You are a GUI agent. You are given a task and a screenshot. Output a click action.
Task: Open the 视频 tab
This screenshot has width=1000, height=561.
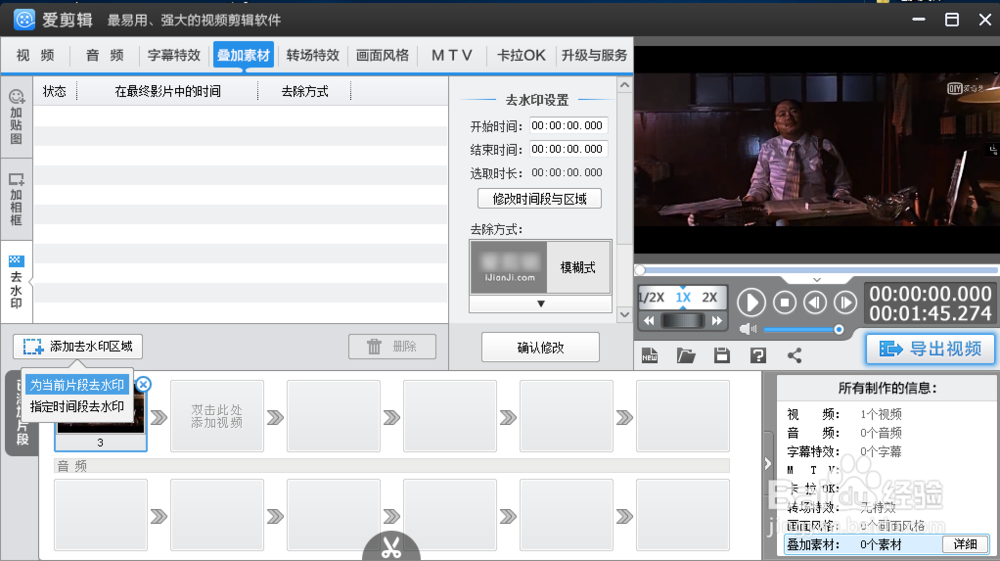coord(35,55)
